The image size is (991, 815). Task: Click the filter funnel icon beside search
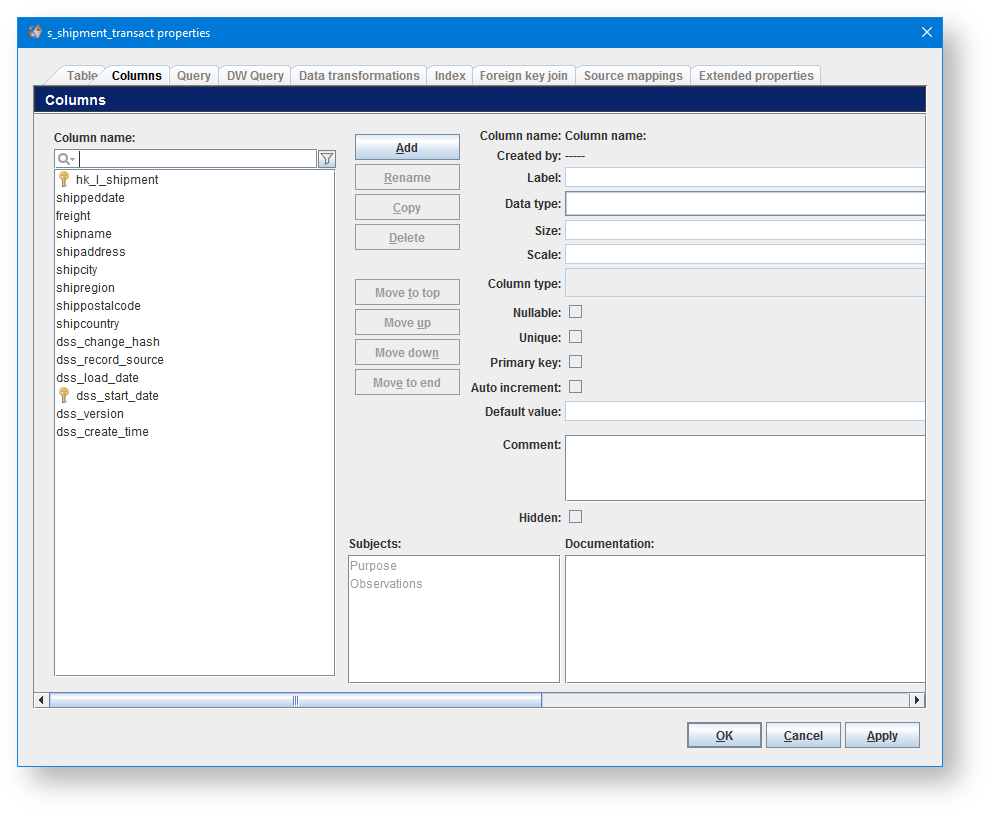(x=326, y=159)
